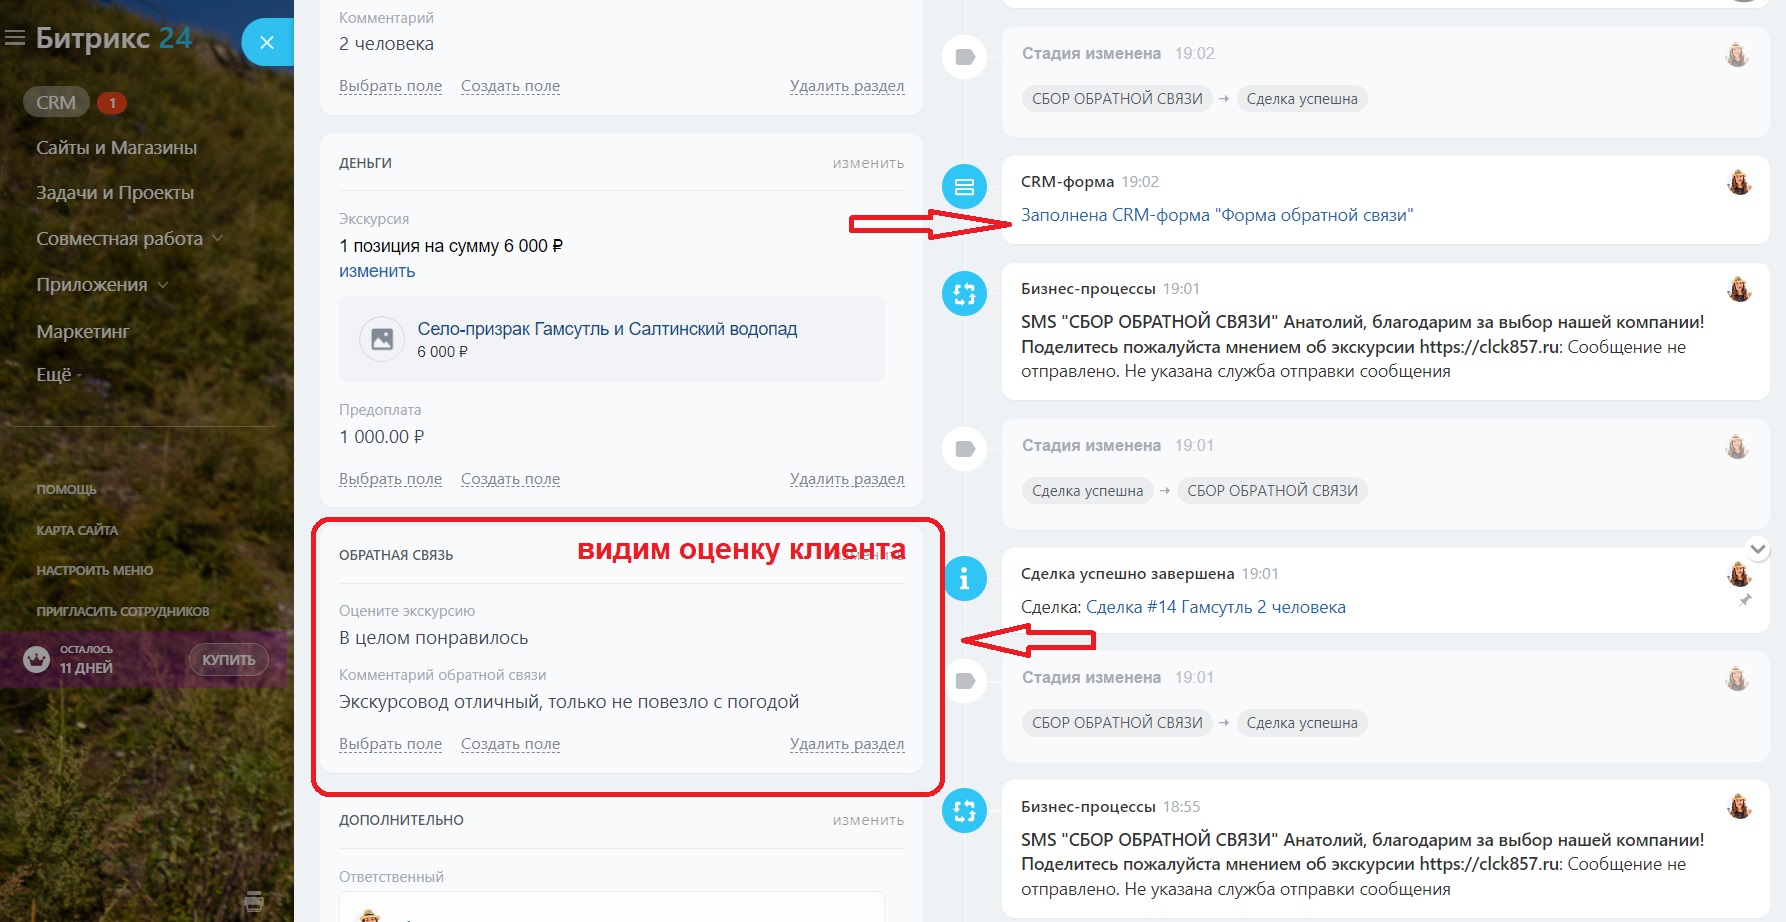Expand the Совместная работа menu

[x=129, y=239]
